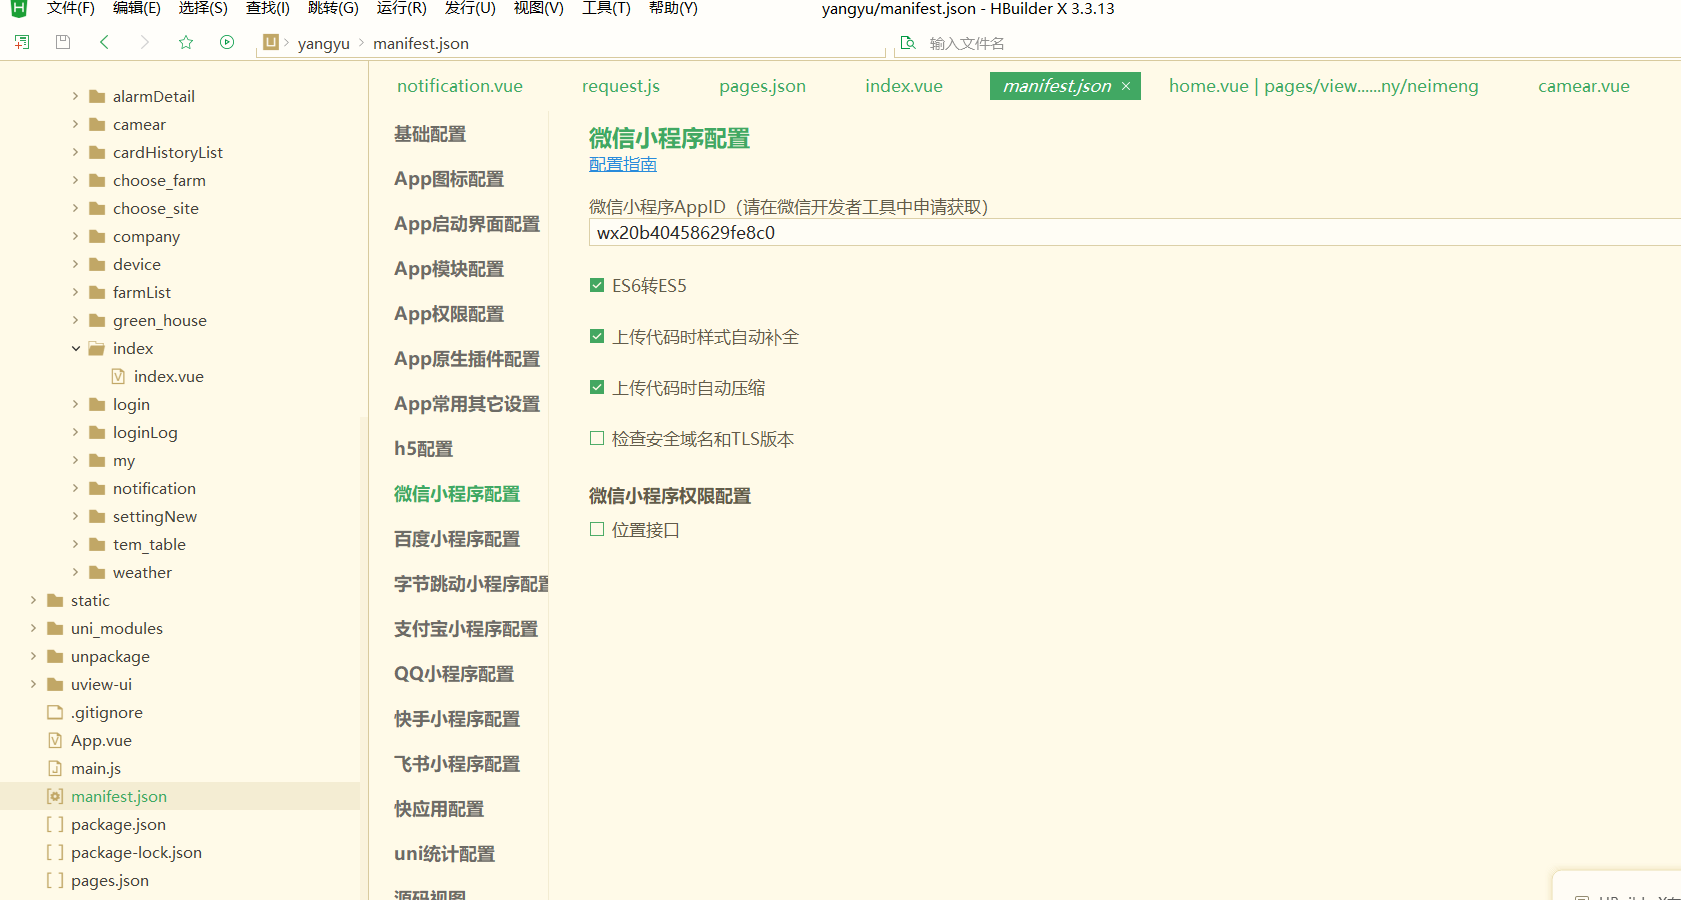Switch to the home.vue neimeng tab
The height and width of the screenshot is (900, 1681).
[x=1324, y=86]
